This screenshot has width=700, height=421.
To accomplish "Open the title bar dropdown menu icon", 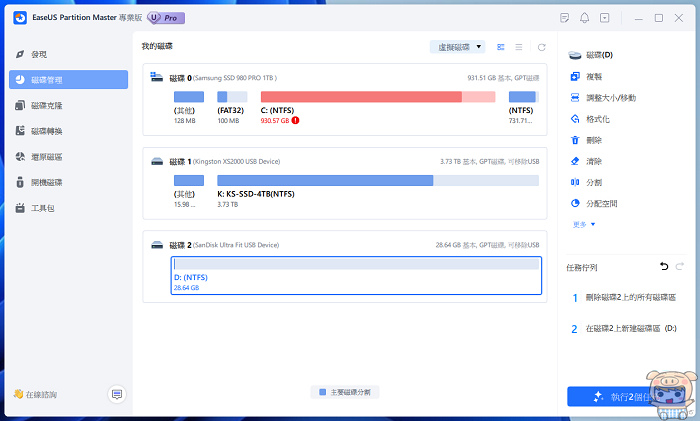I will pos(604,18).
